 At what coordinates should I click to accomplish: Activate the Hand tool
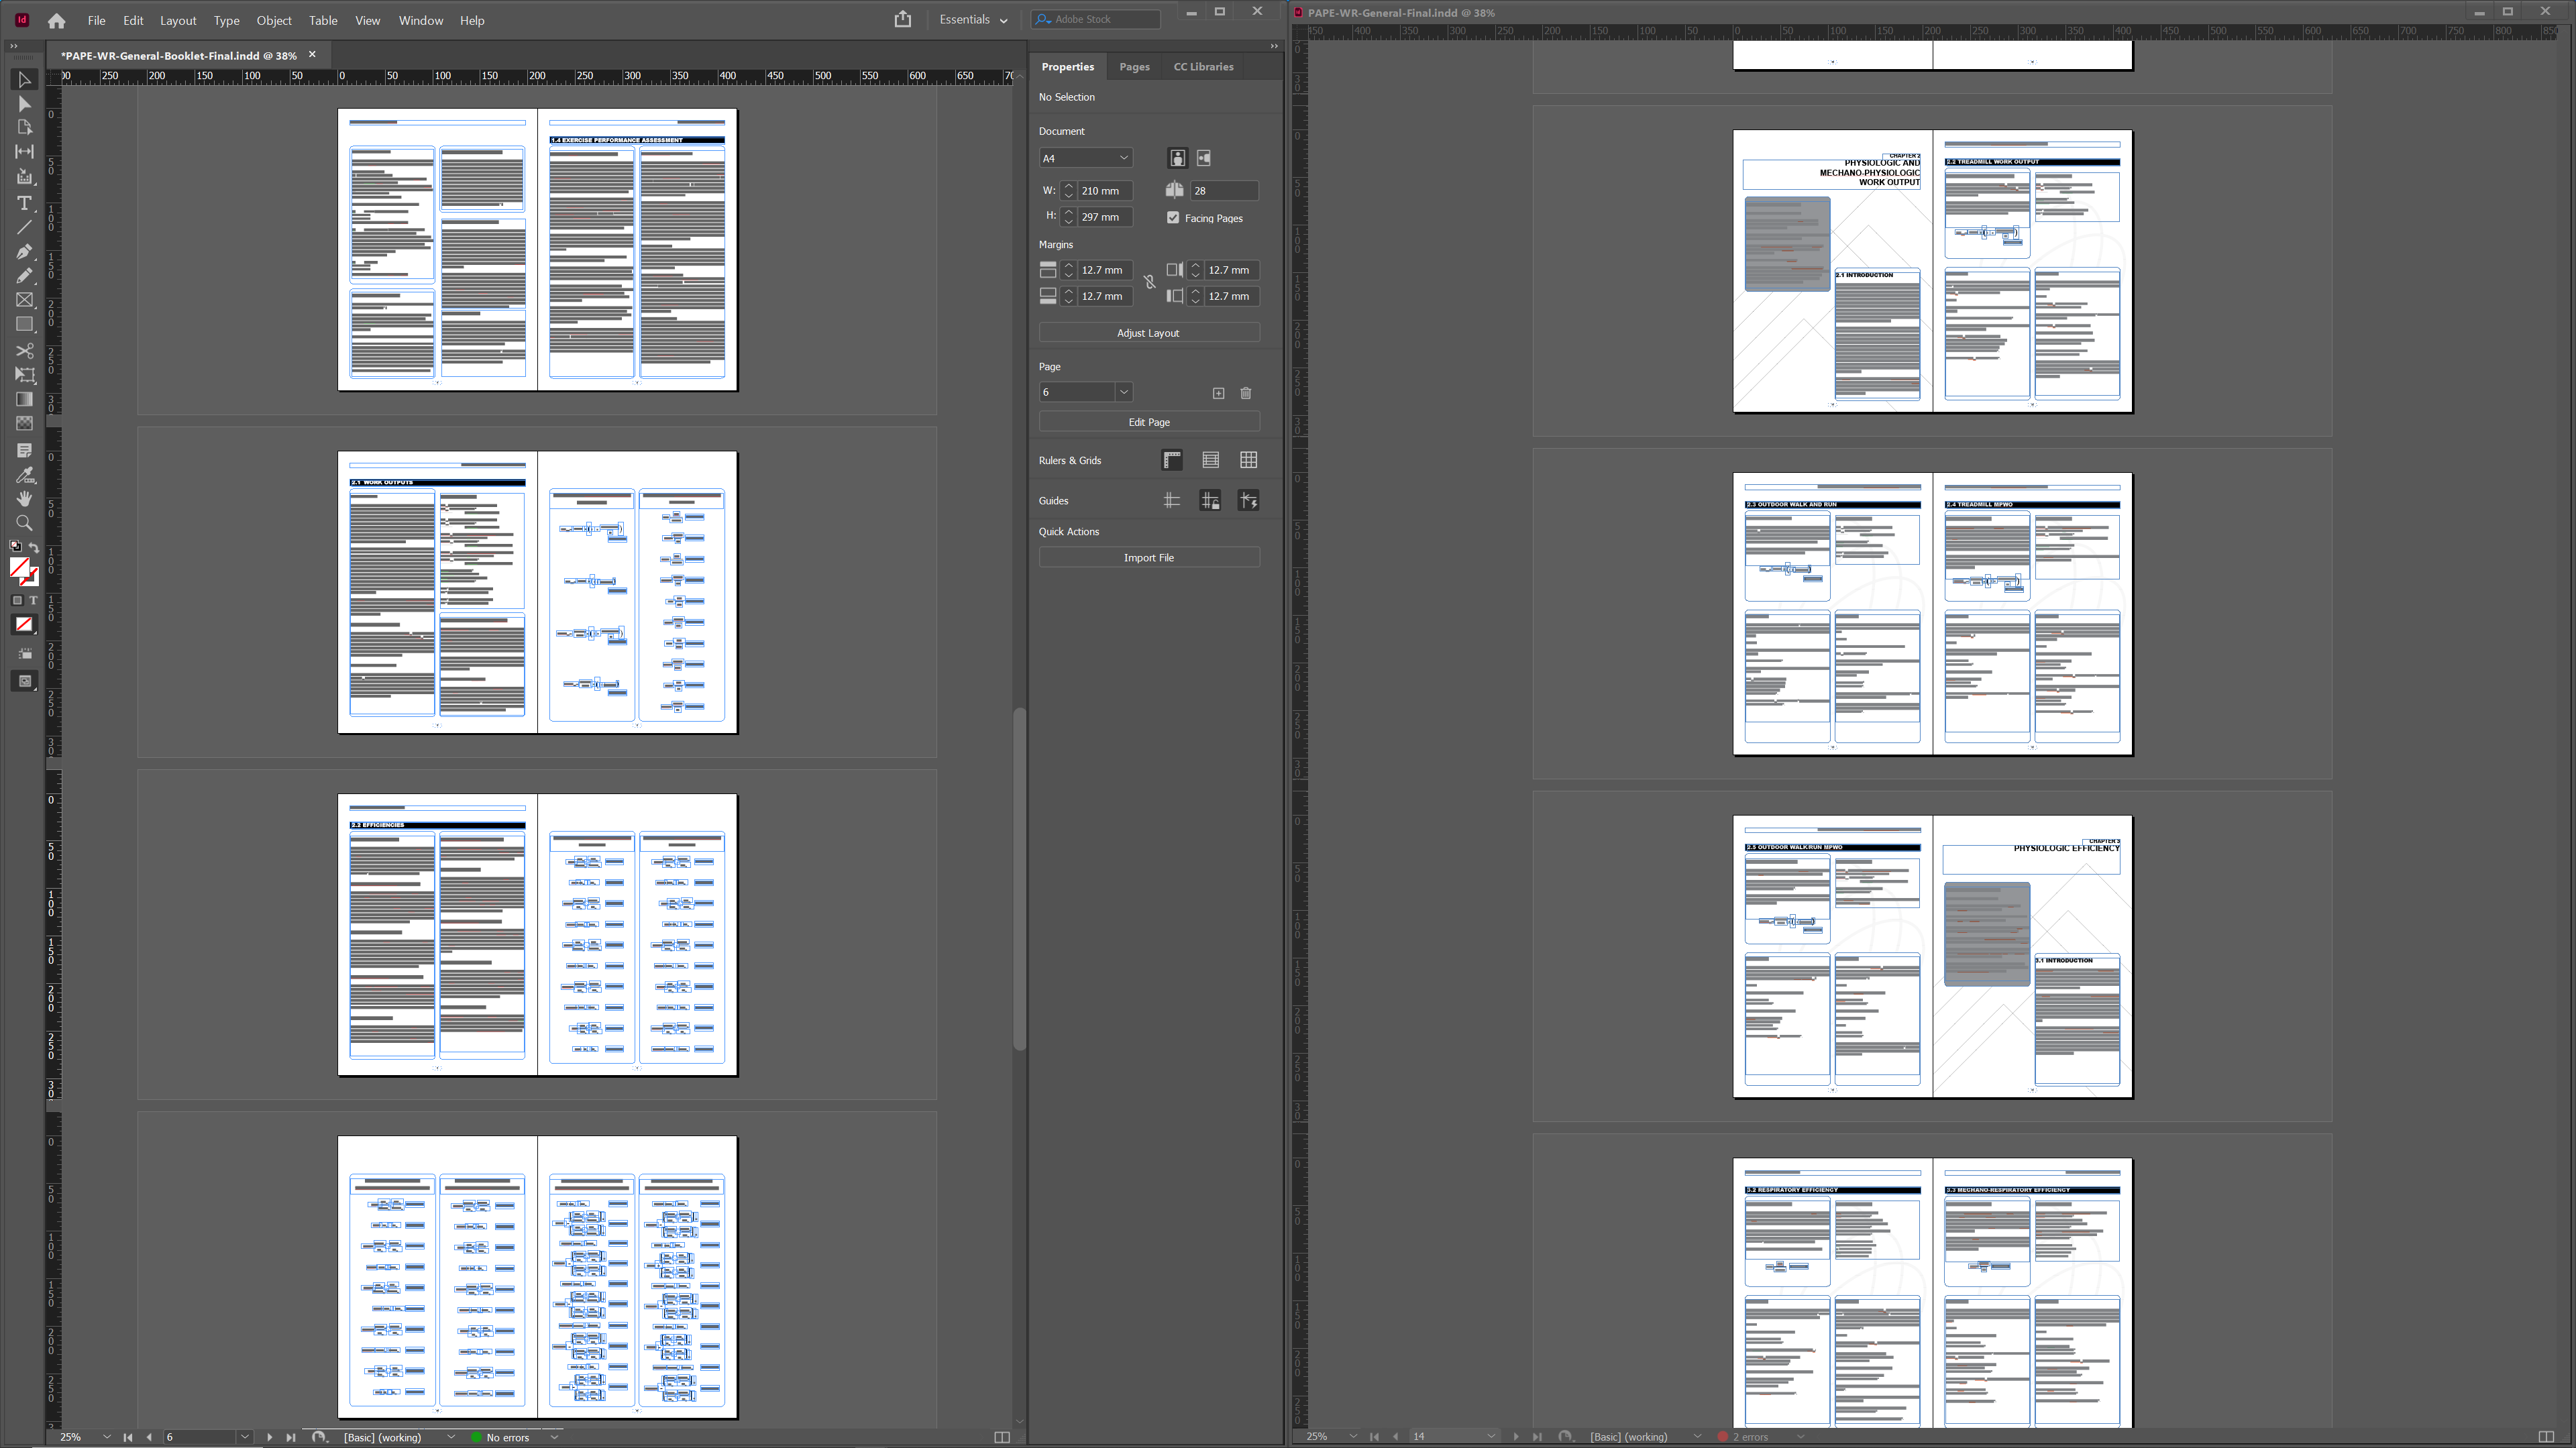pyautogui.click(x=24, y=499)
